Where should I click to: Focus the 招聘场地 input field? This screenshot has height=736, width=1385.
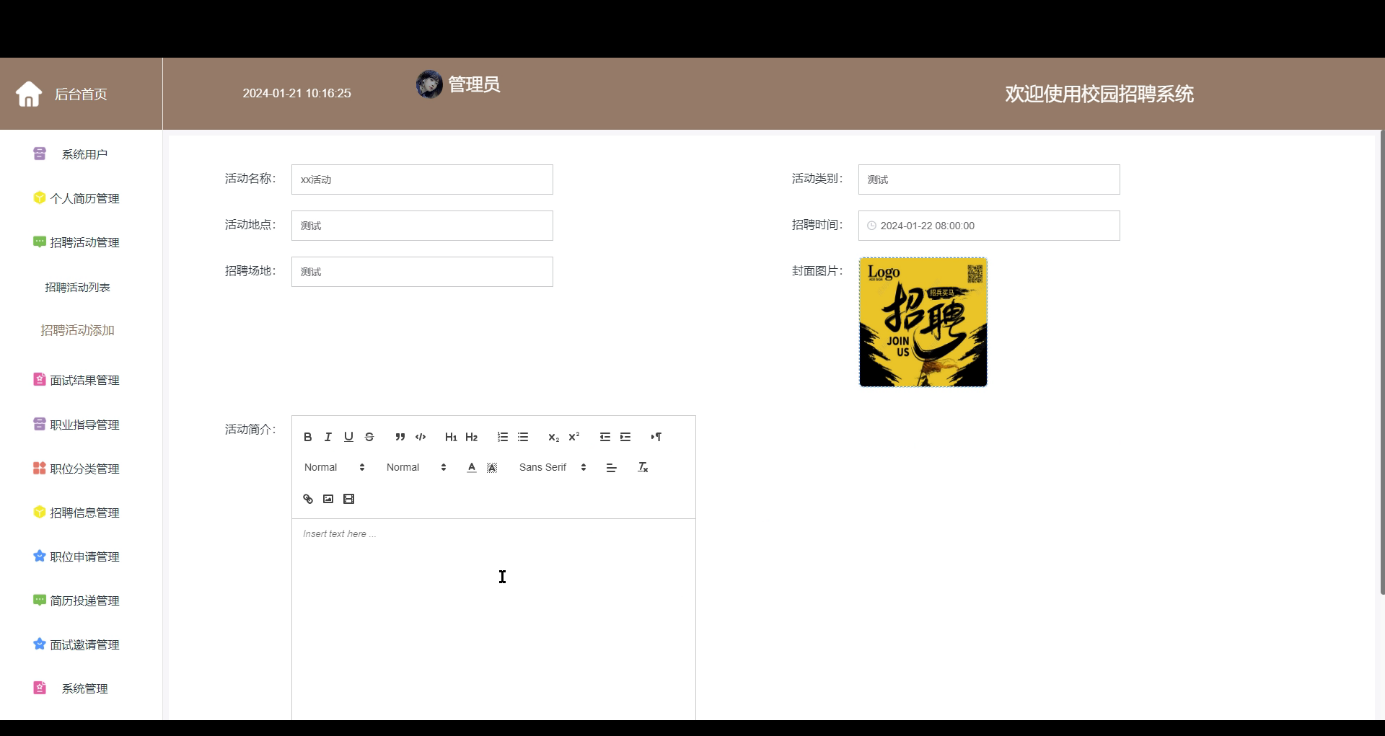(422, 271)
